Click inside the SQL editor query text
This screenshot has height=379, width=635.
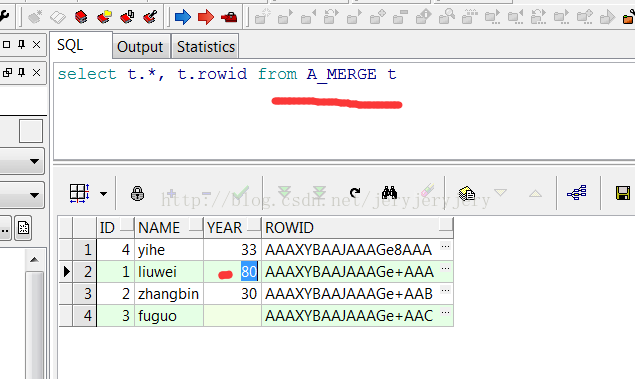click(x=227, y=75)
